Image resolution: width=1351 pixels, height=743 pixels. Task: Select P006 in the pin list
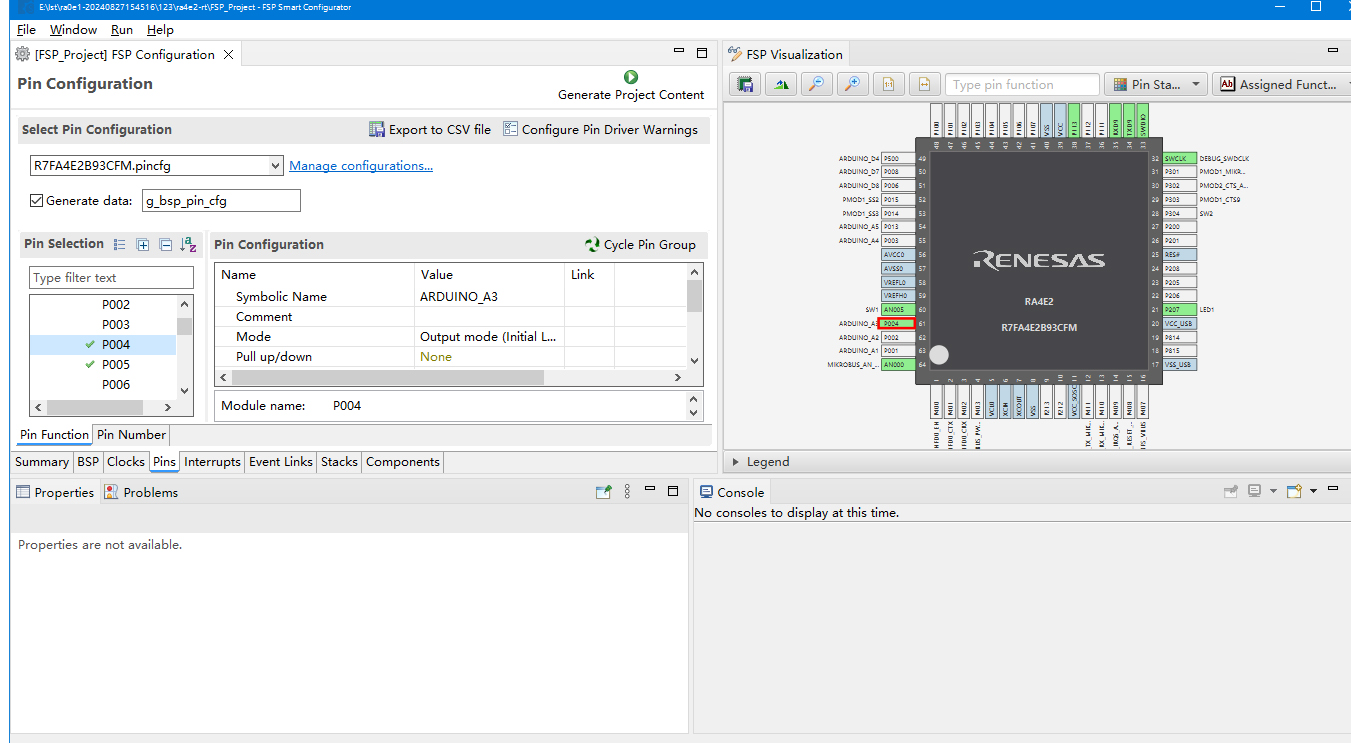click(116, 384)
